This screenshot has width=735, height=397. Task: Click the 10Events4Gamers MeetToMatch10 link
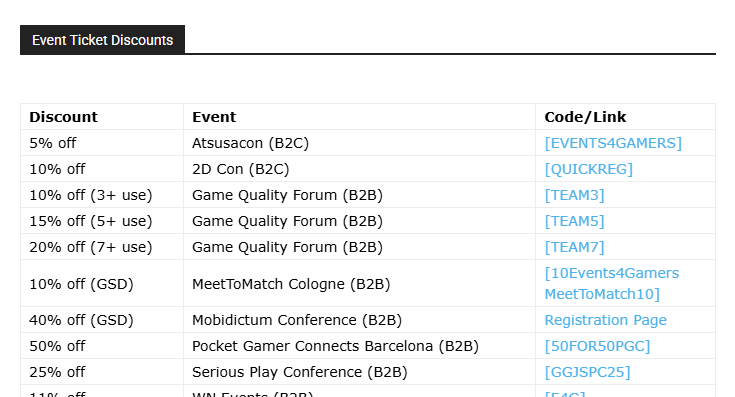click(611, 284)
